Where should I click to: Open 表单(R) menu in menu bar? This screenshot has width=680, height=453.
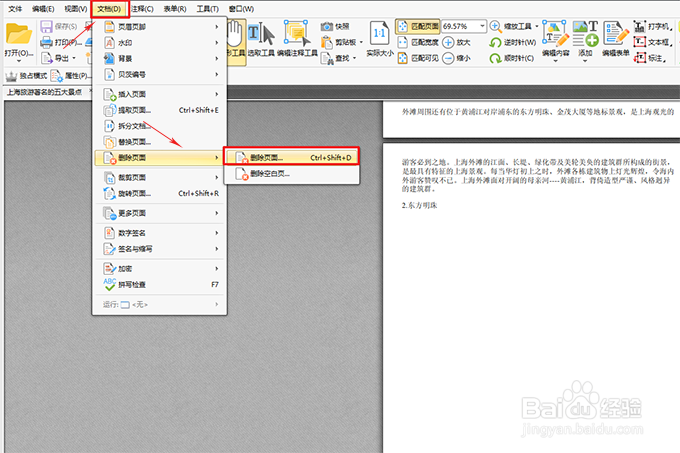pos(175,9)
